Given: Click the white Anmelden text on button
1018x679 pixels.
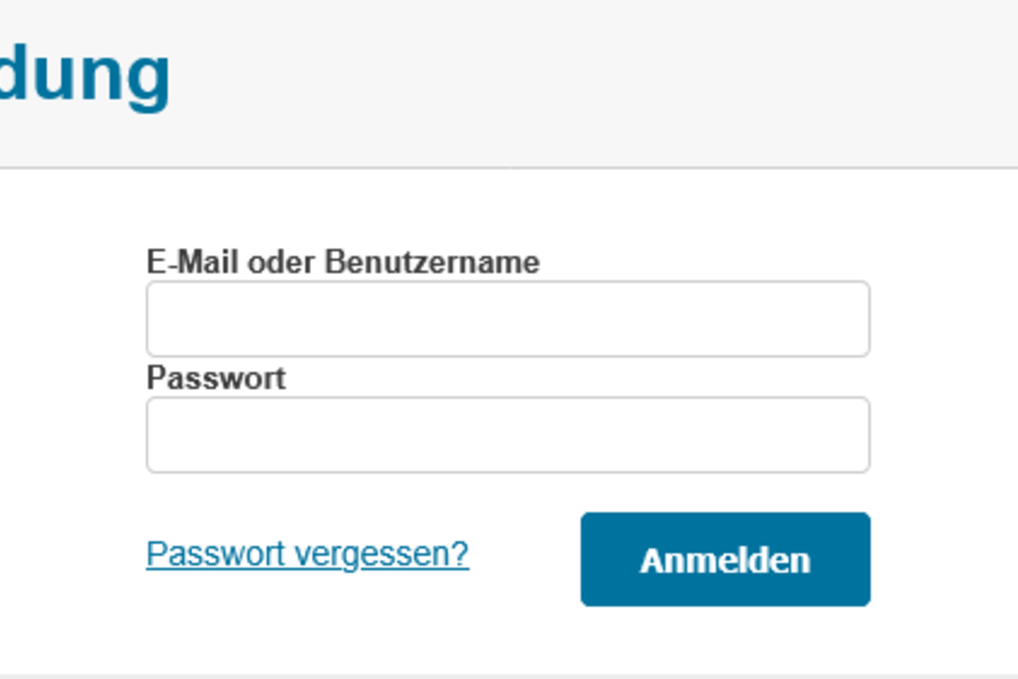Looking at the screenshot, I should 725,560.
